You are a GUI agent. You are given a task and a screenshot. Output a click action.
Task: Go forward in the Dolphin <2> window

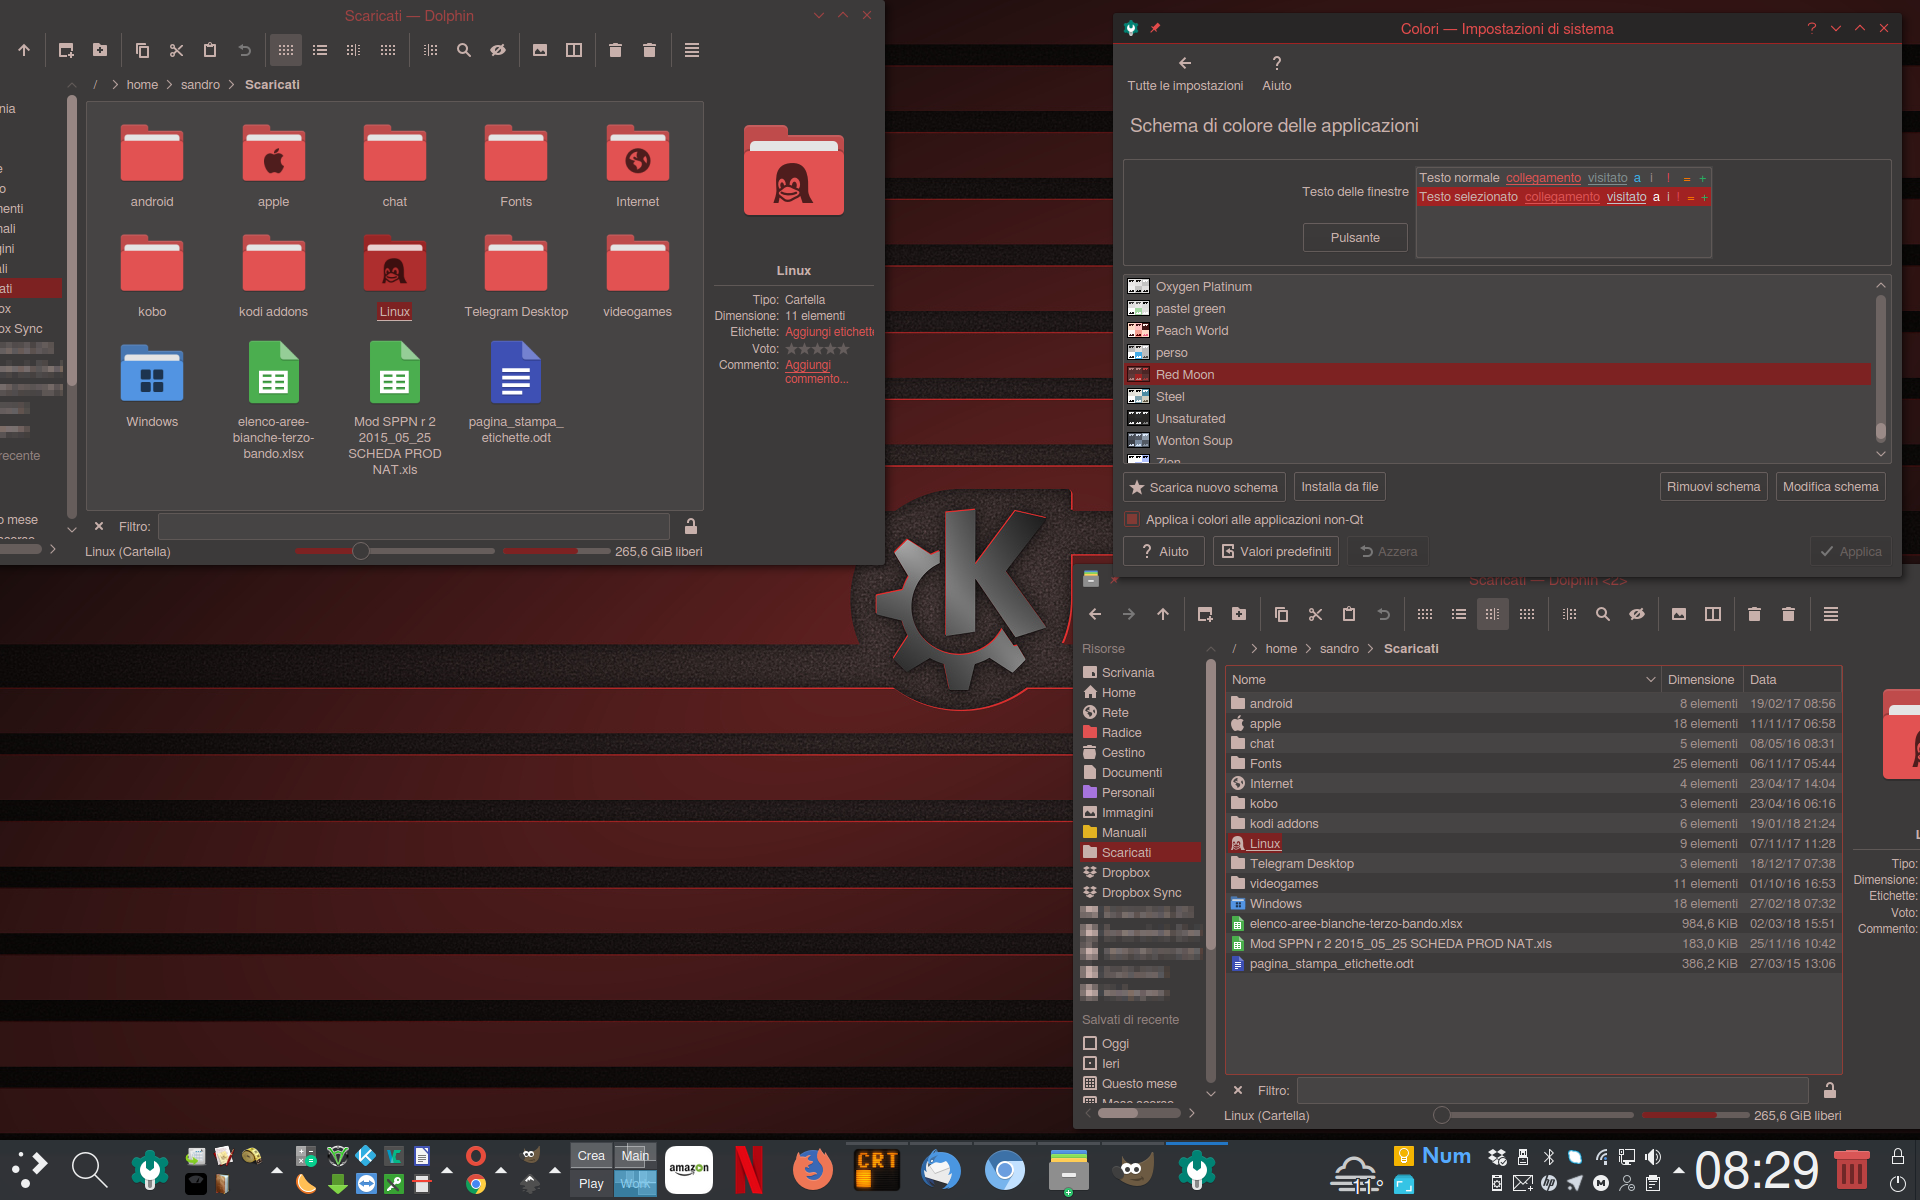(x=1129, y=614)
